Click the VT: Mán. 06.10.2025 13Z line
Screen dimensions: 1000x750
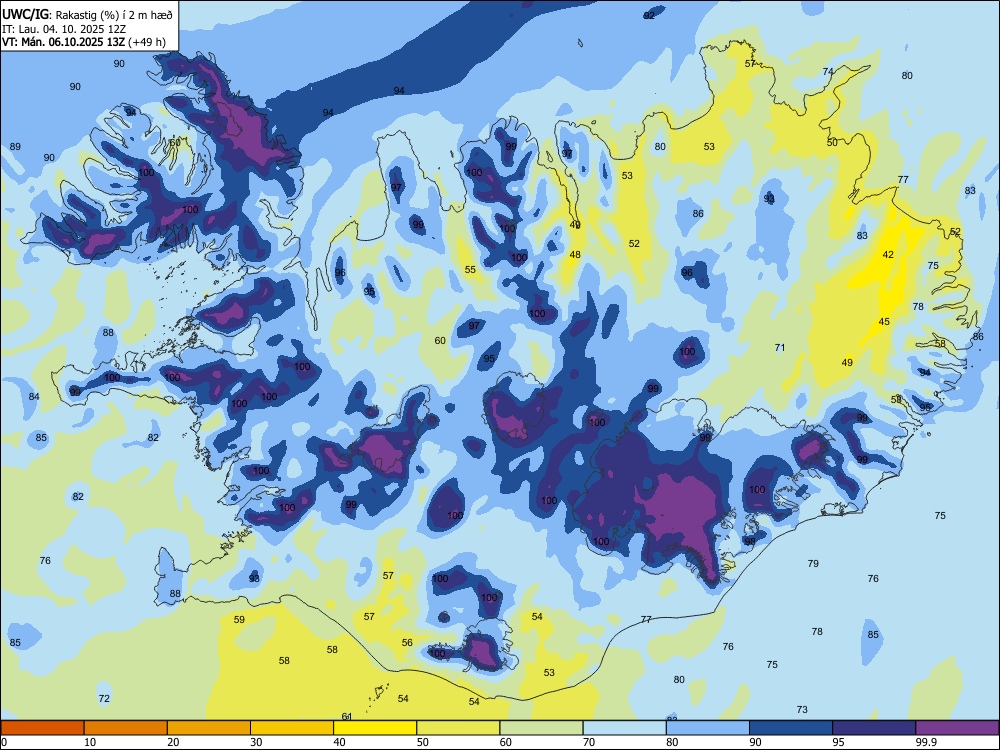click(x=84, y=42)
